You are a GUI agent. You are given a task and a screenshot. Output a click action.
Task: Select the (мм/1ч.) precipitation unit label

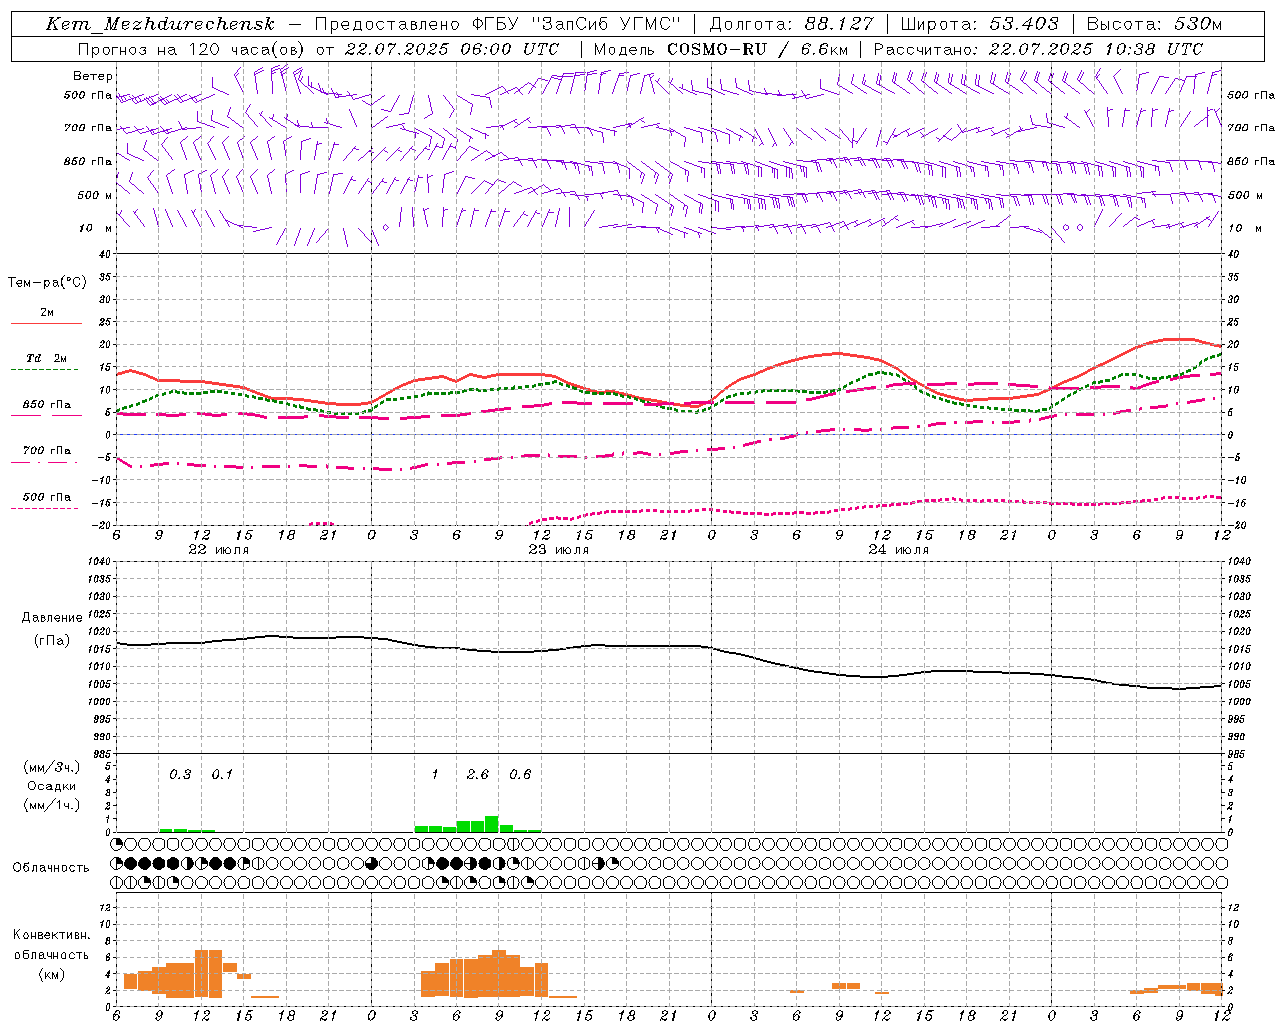[52, 805]
